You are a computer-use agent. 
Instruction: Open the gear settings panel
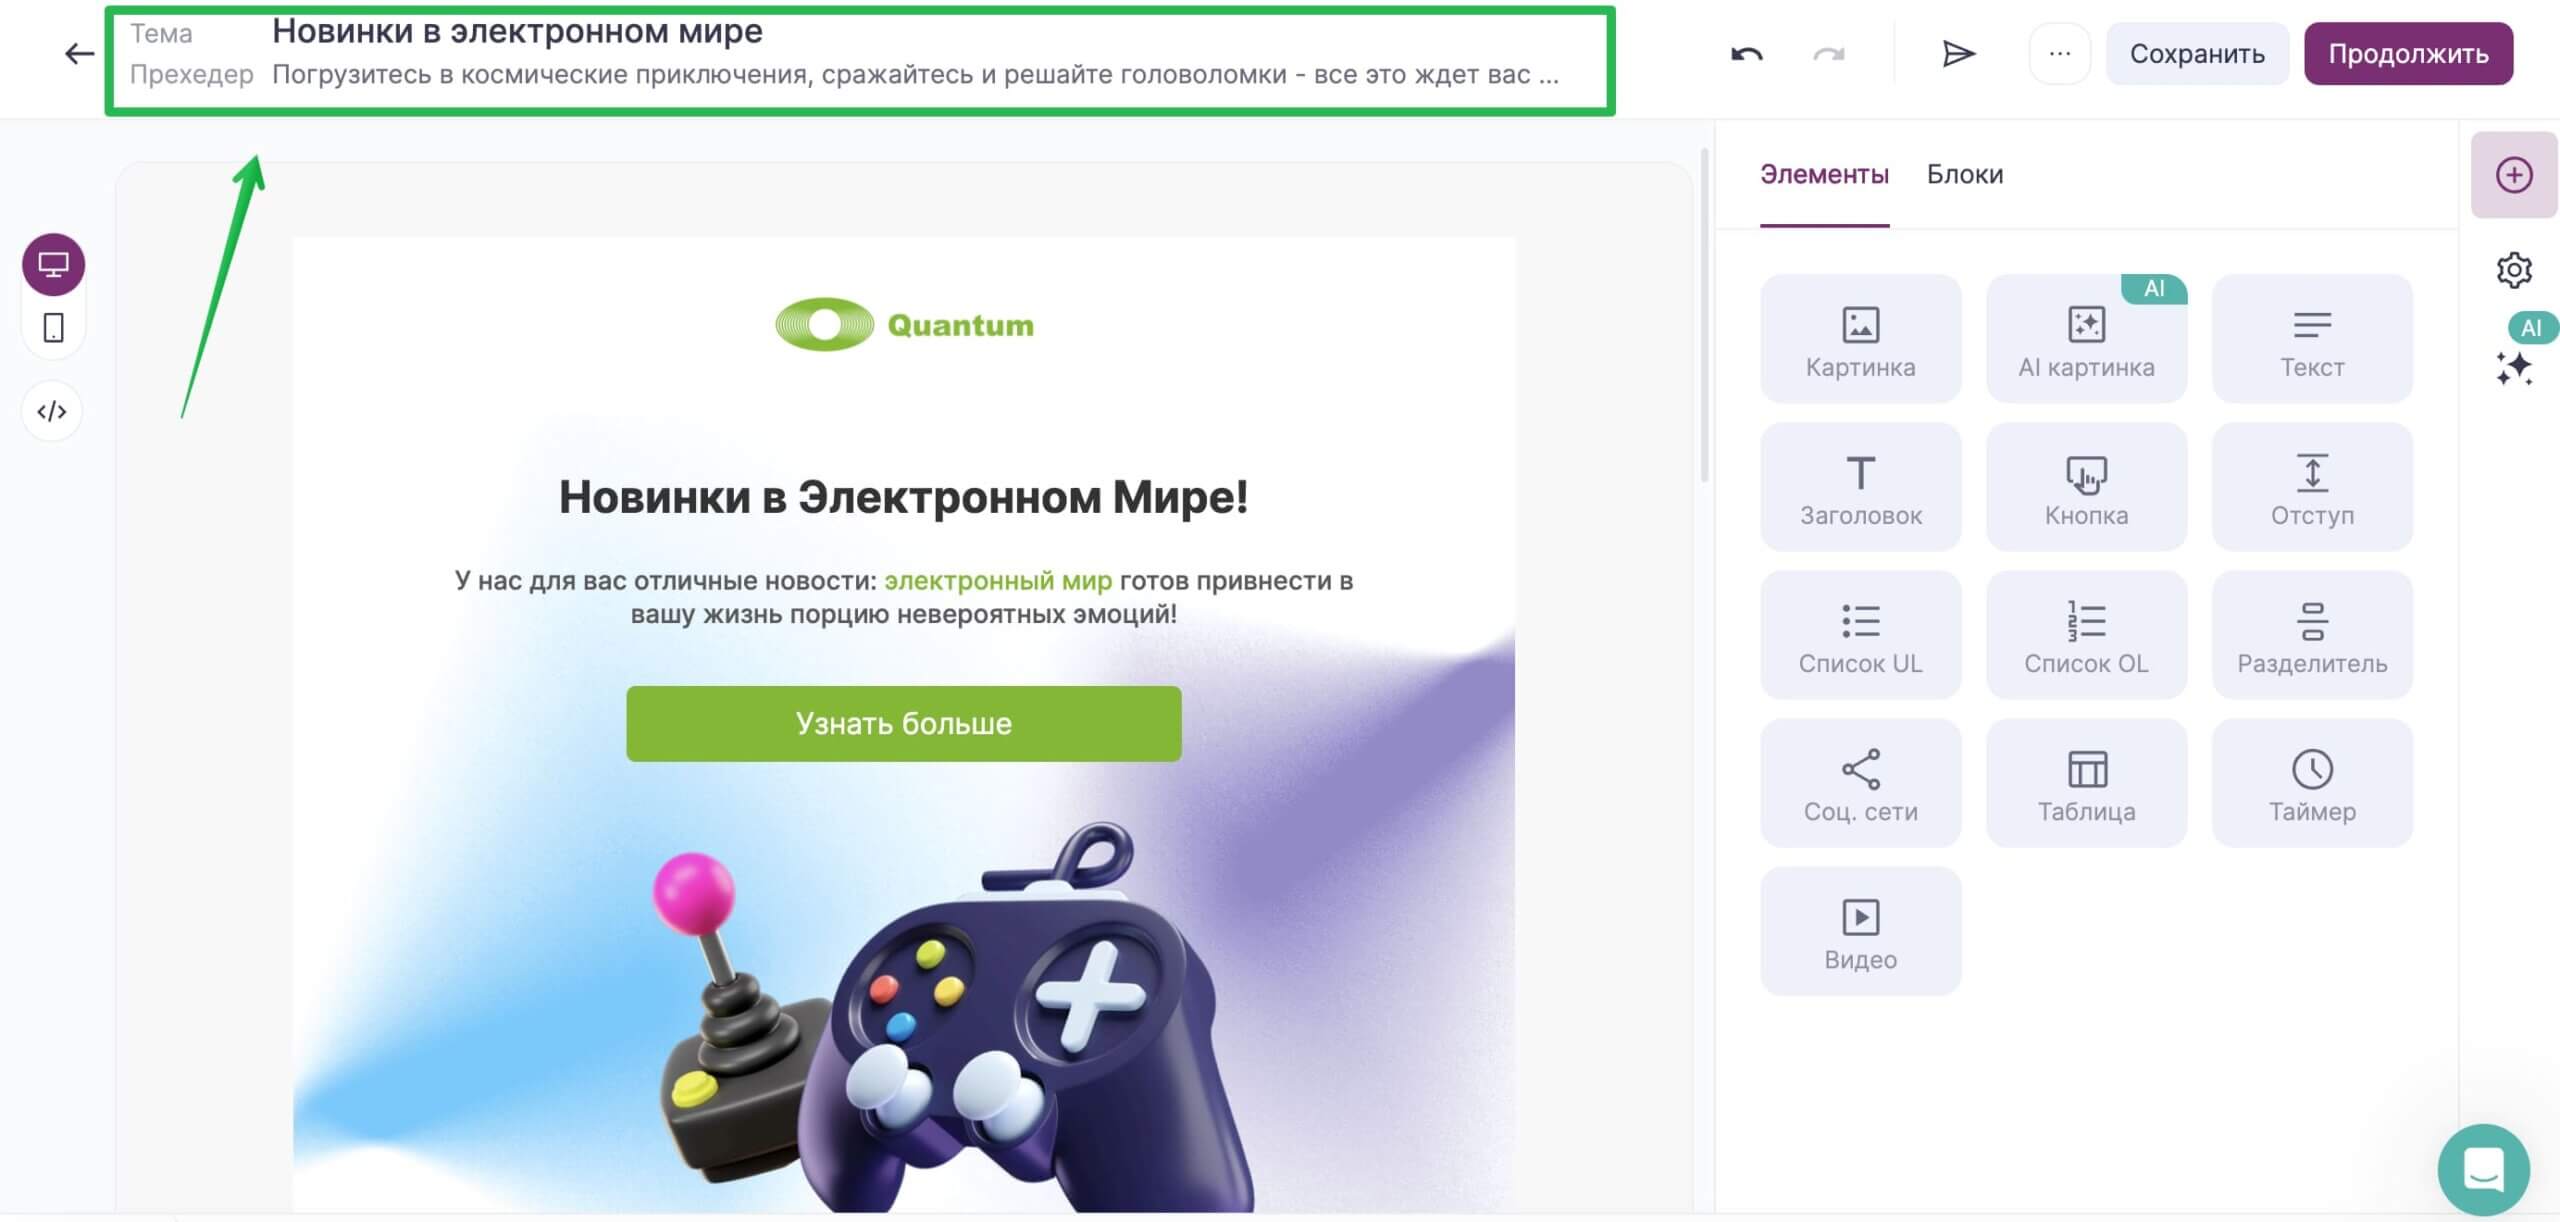click(x=2514, y=270)
